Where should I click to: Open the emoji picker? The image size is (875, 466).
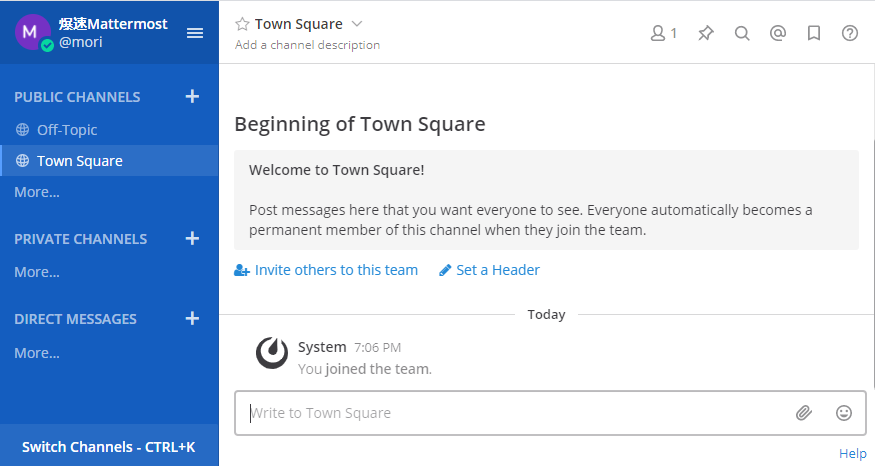(x=844, y=413)
